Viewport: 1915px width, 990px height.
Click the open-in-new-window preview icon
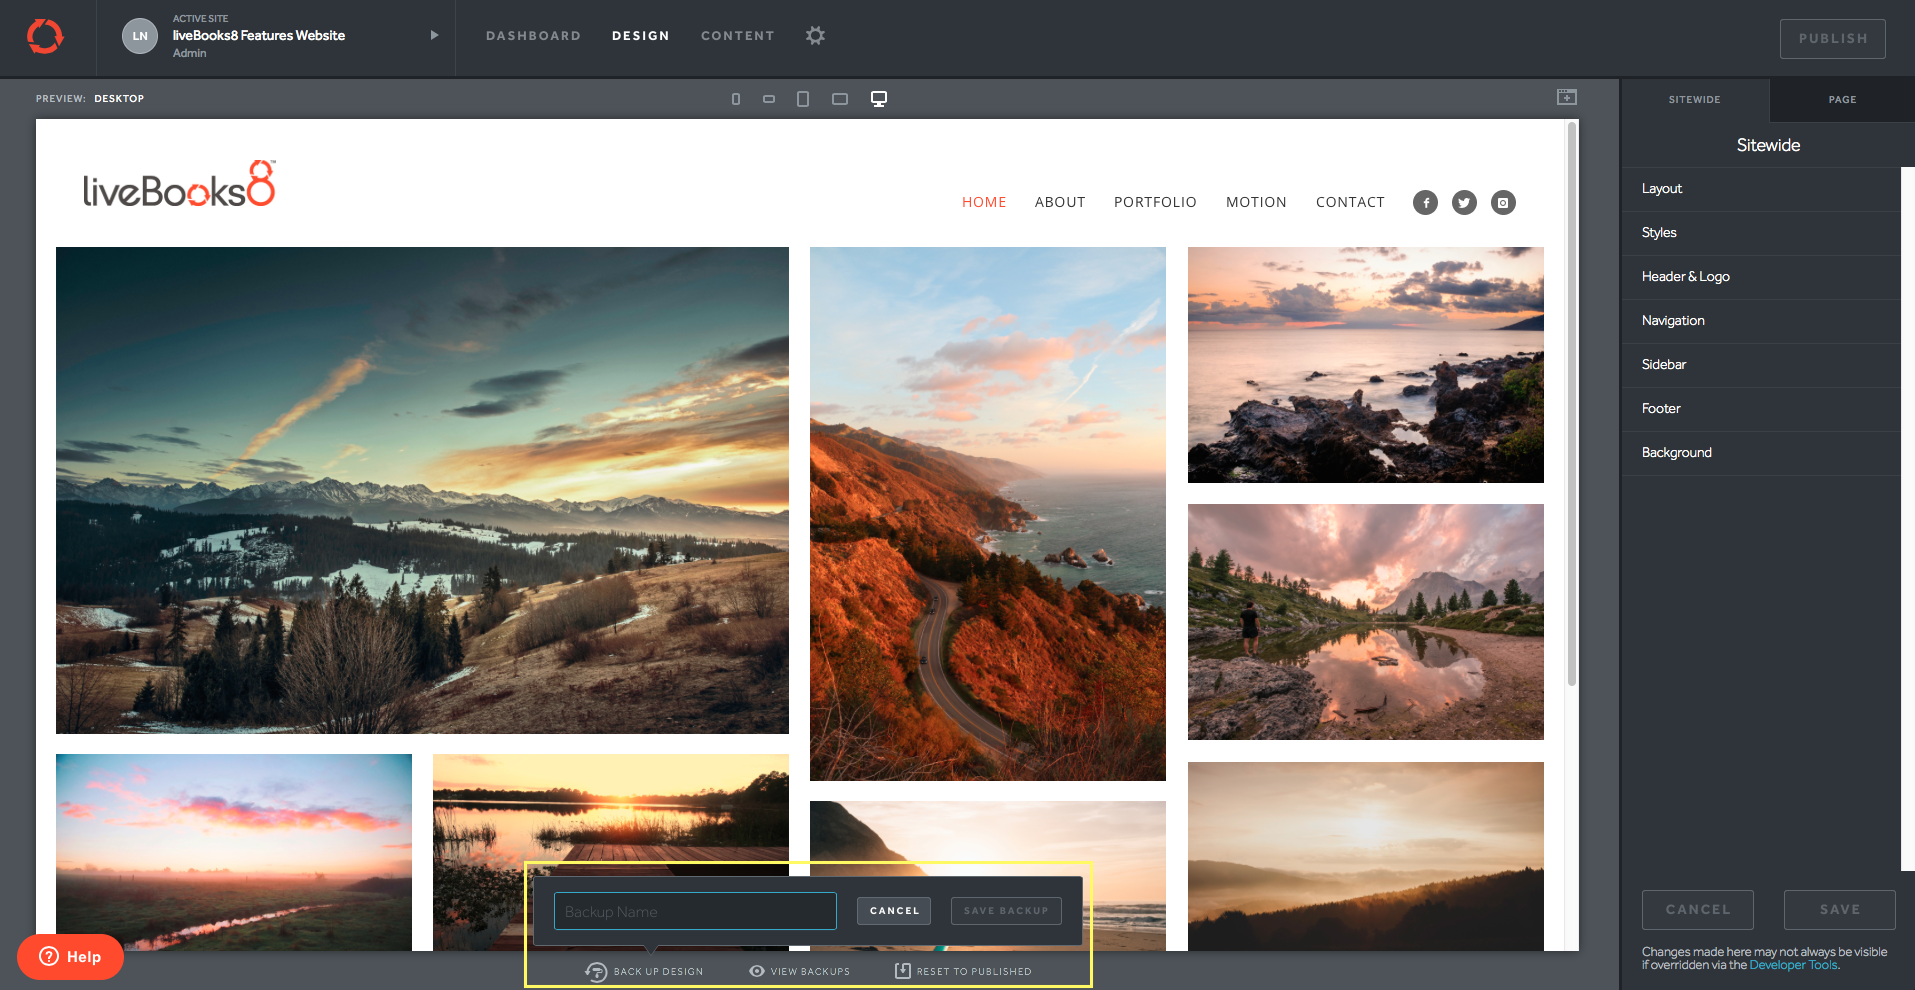coord(1566,97)
